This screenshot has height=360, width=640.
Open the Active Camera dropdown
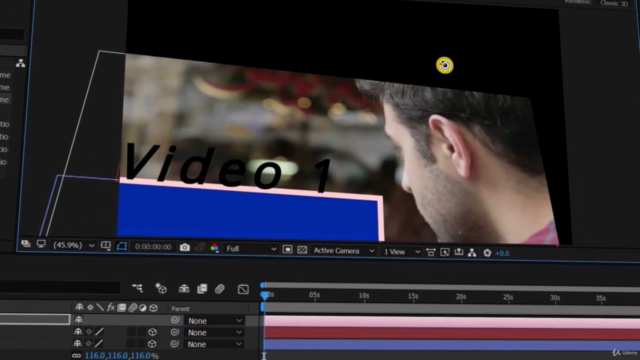(344, 251)
